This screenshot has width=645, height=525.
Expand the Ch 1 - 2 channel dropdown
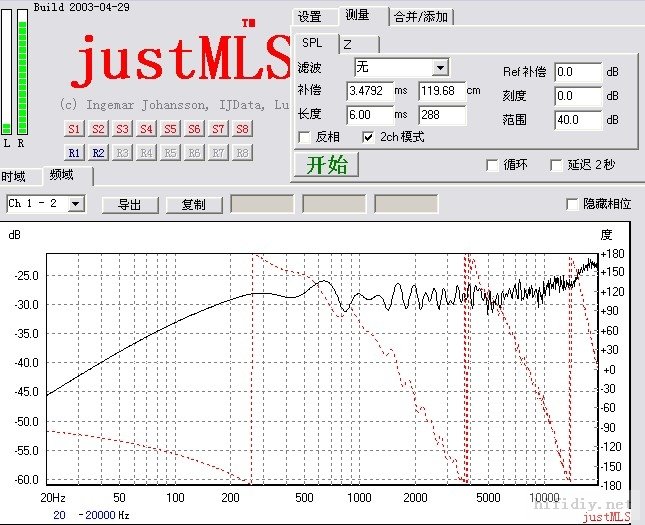click(x=75, y=204)
